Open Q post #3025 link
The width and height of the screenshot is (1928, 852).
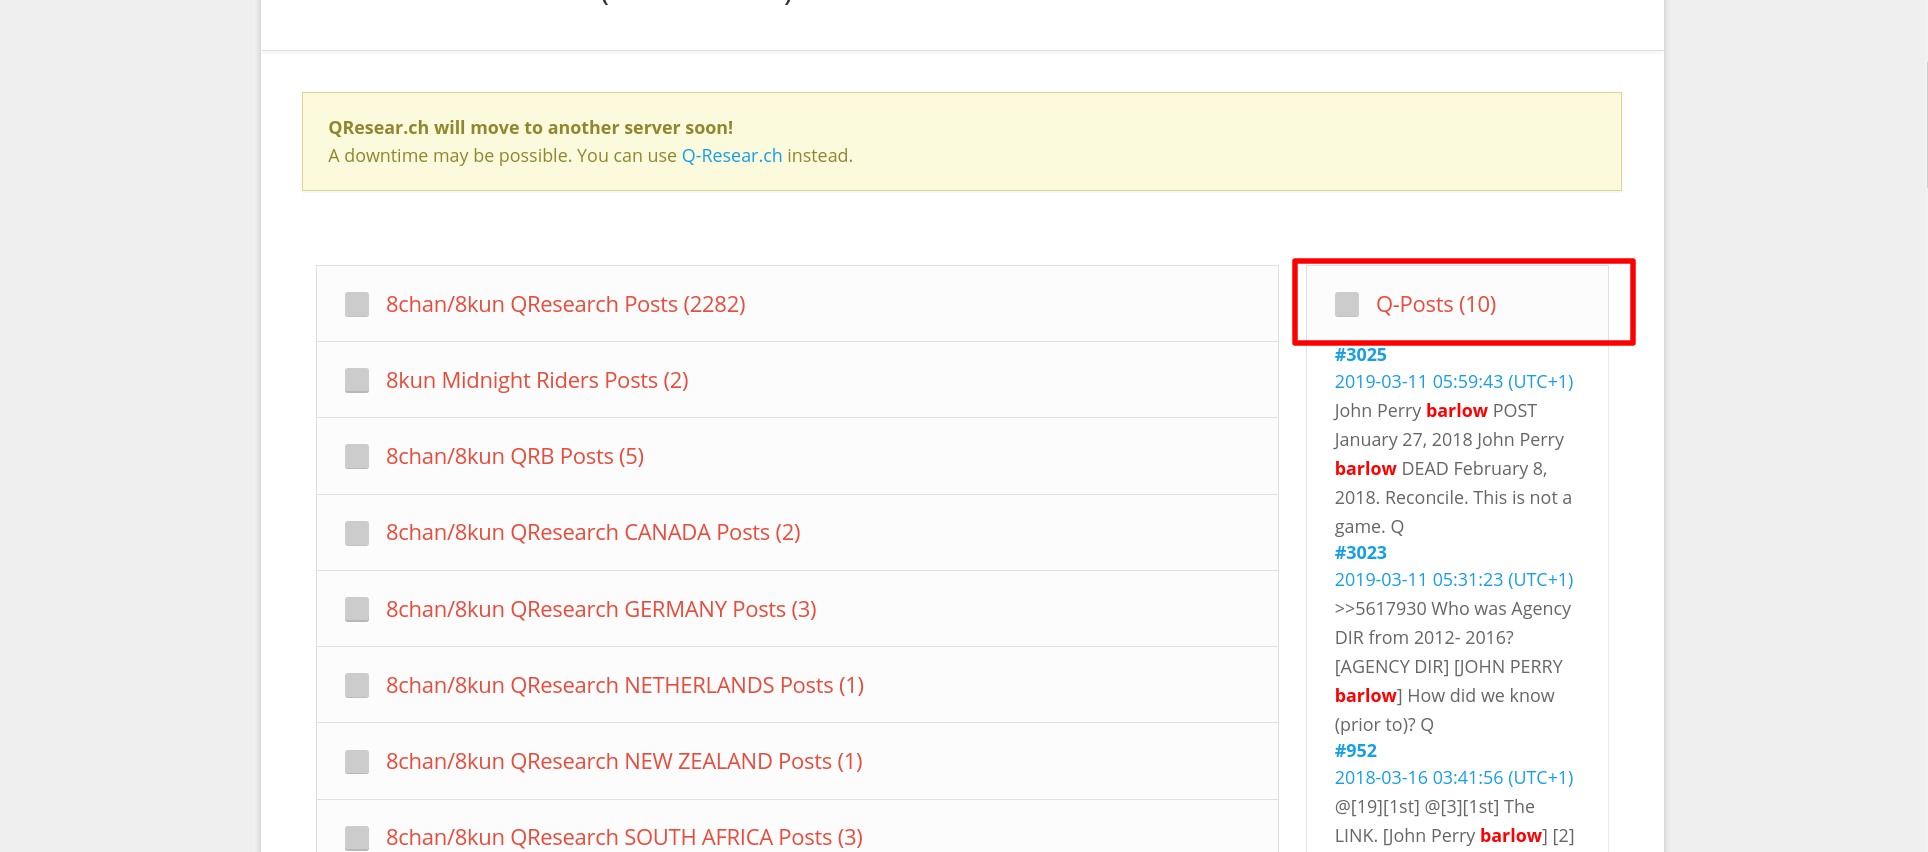pyautogui.click(x=1361, y=355)
